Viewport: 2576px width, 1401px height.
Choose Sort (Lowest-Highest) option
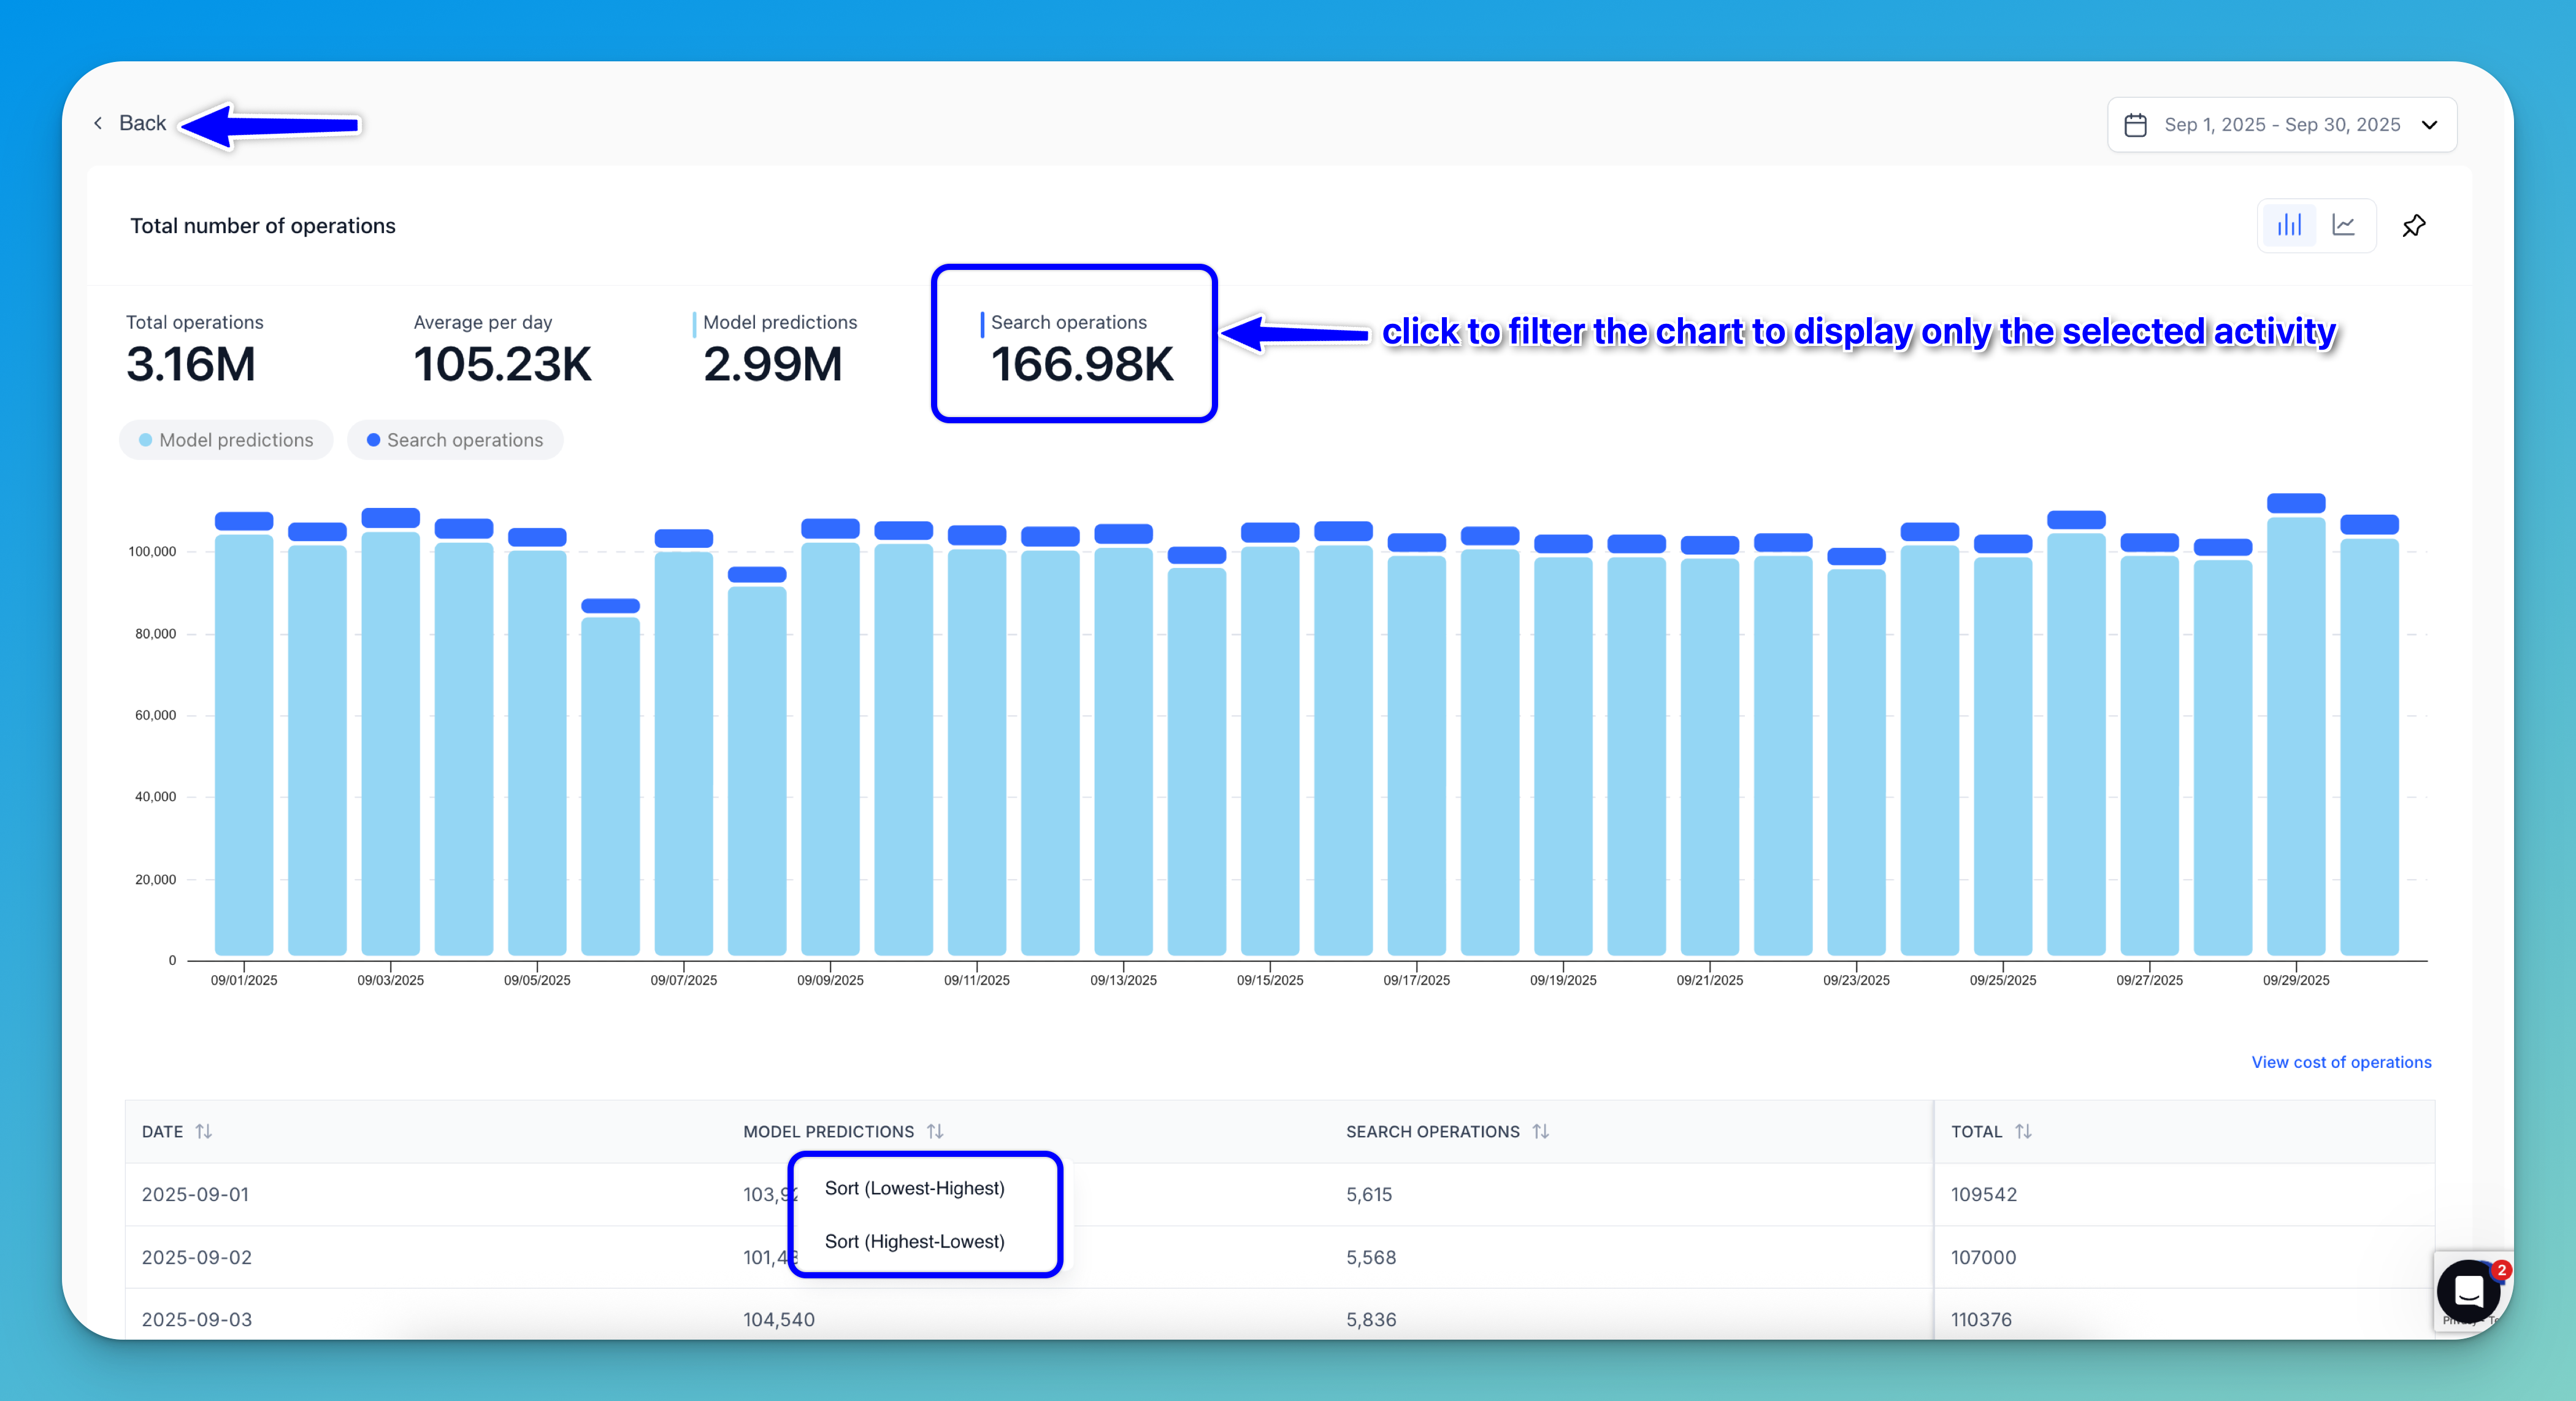914,1188
